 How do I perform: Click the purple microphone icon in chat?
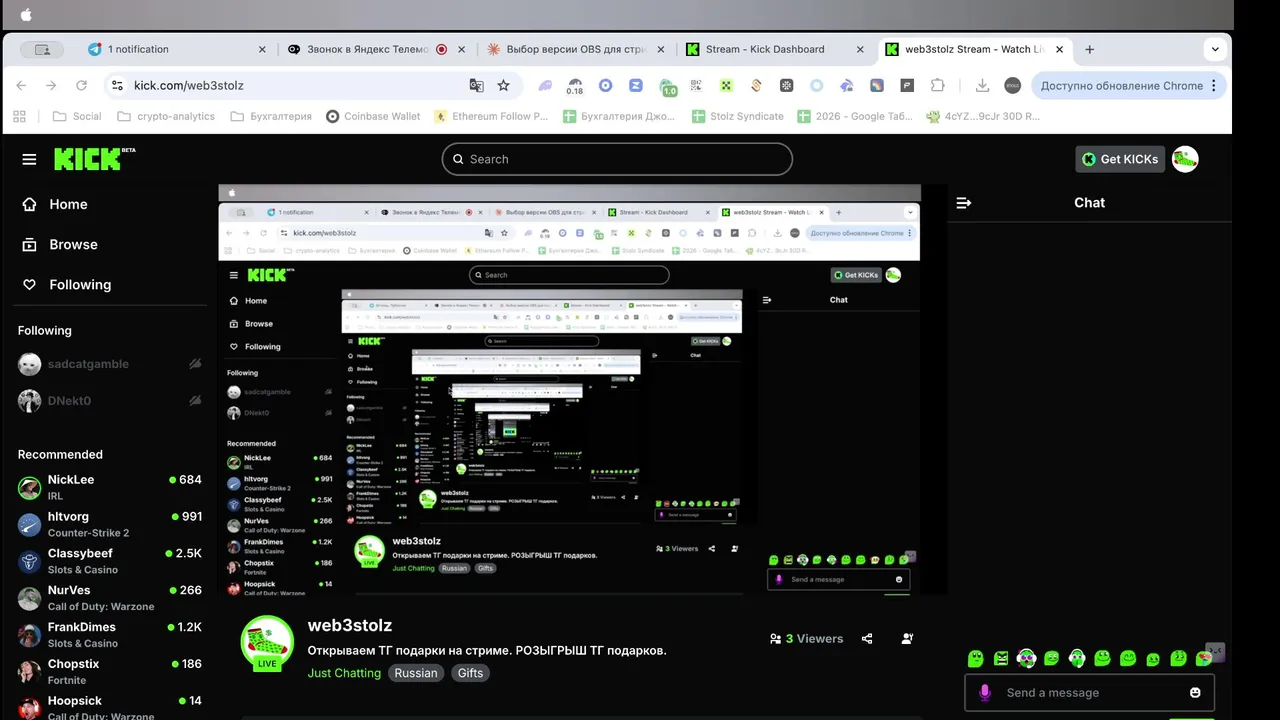tap(985, 692)
